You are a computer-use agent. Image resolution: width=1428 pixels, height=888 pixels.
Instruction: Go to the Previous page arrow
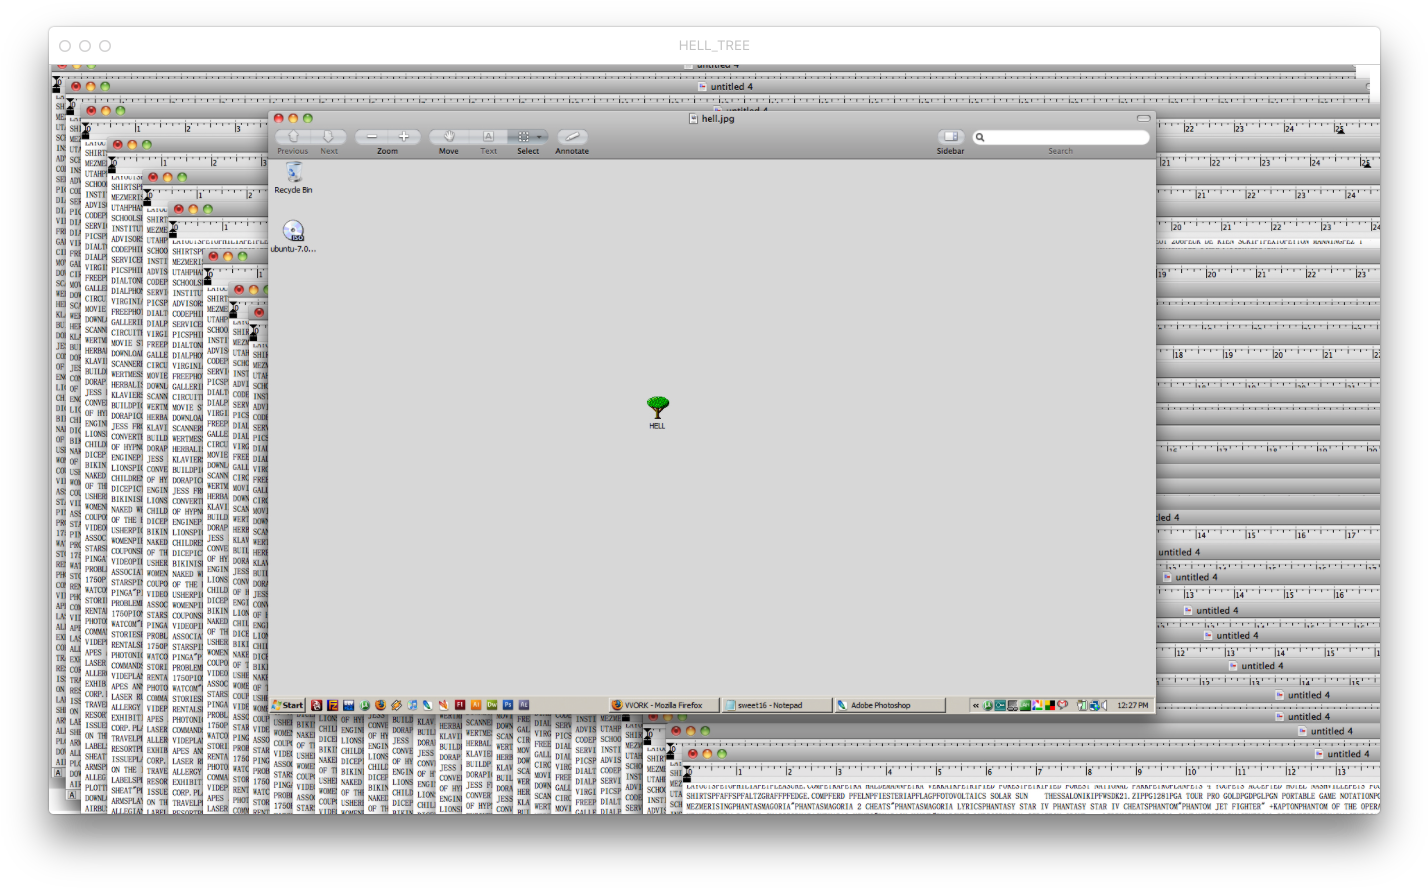click(293, 137)
